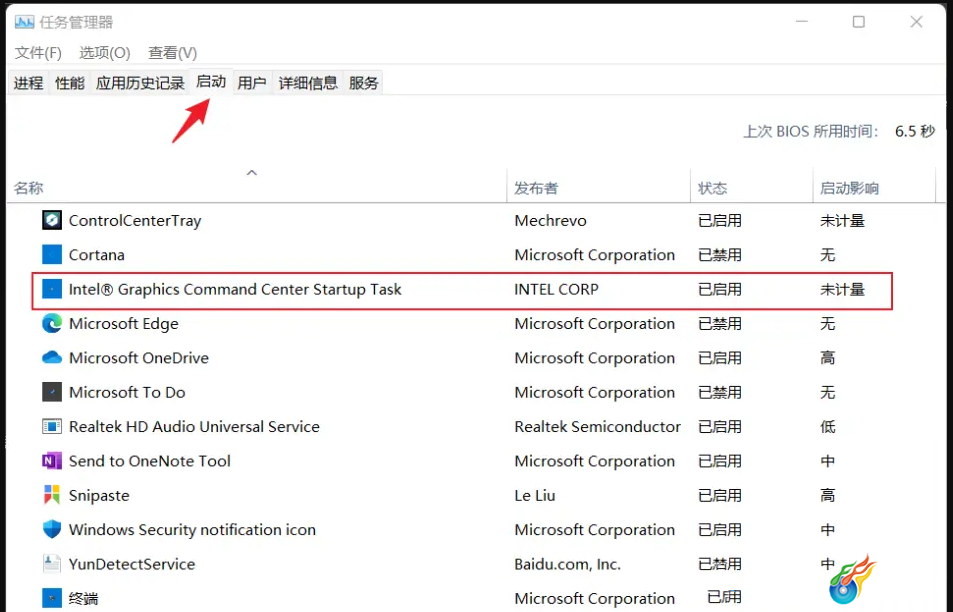Screen dimensions: 953x612
Task: Click the 已禁用 status for Microsoft To Do
Action: coord(720,393)
